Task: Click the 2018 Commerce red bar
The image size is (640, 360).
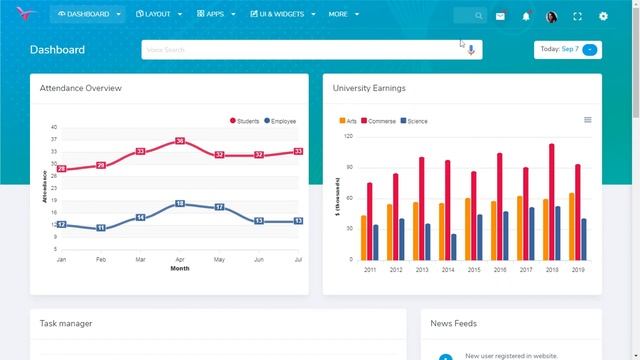Action: pyautogui.click(x=552, y=202)
